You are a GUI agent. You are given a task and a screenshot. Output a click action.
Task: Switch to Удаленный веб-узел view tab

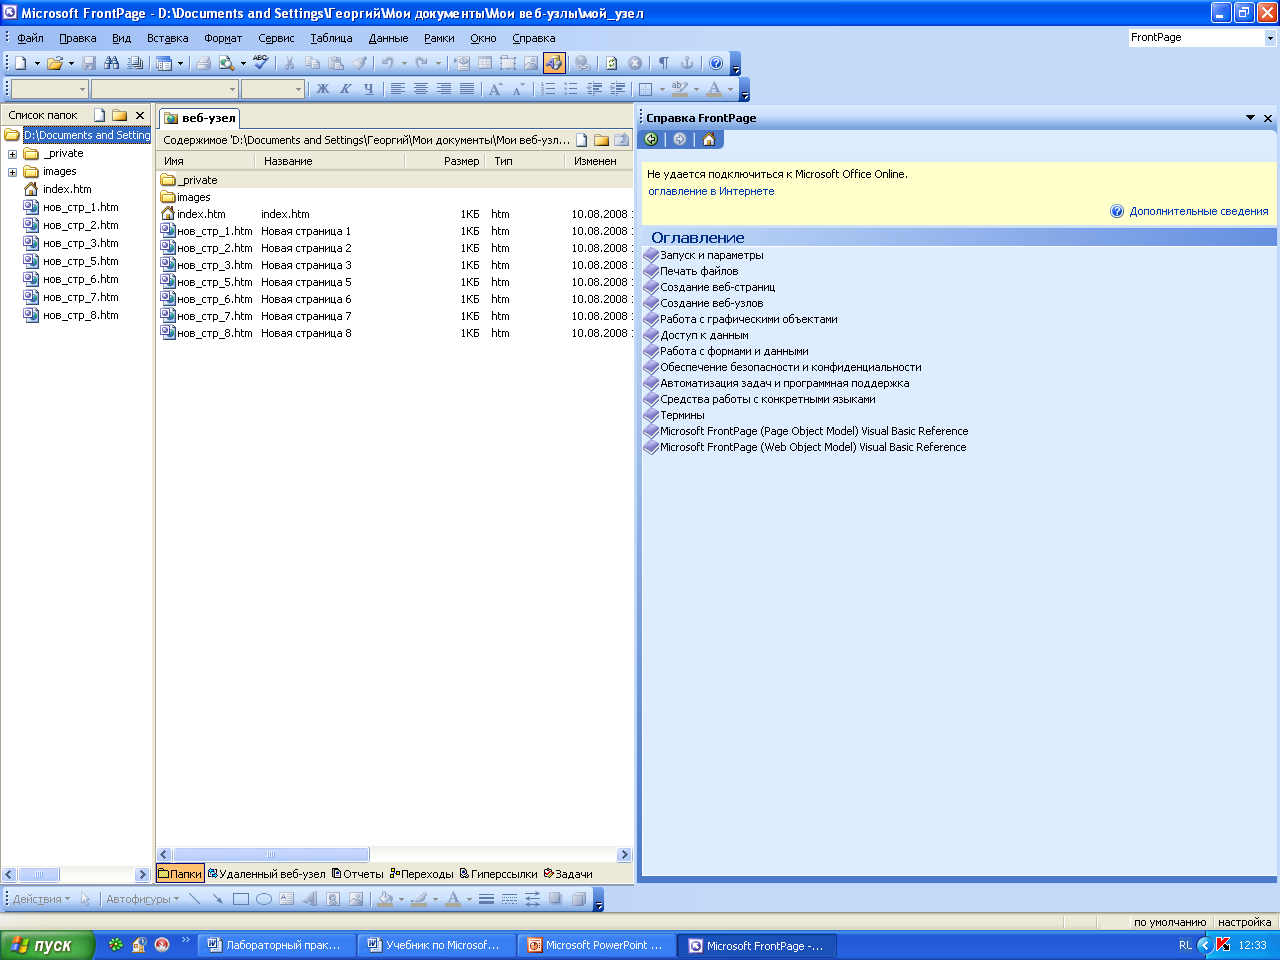267,874
